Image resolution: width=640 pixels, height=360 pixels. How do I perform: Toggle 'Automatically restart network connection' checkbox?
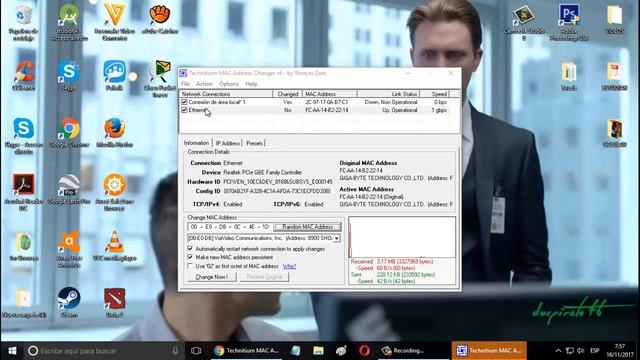190,249
